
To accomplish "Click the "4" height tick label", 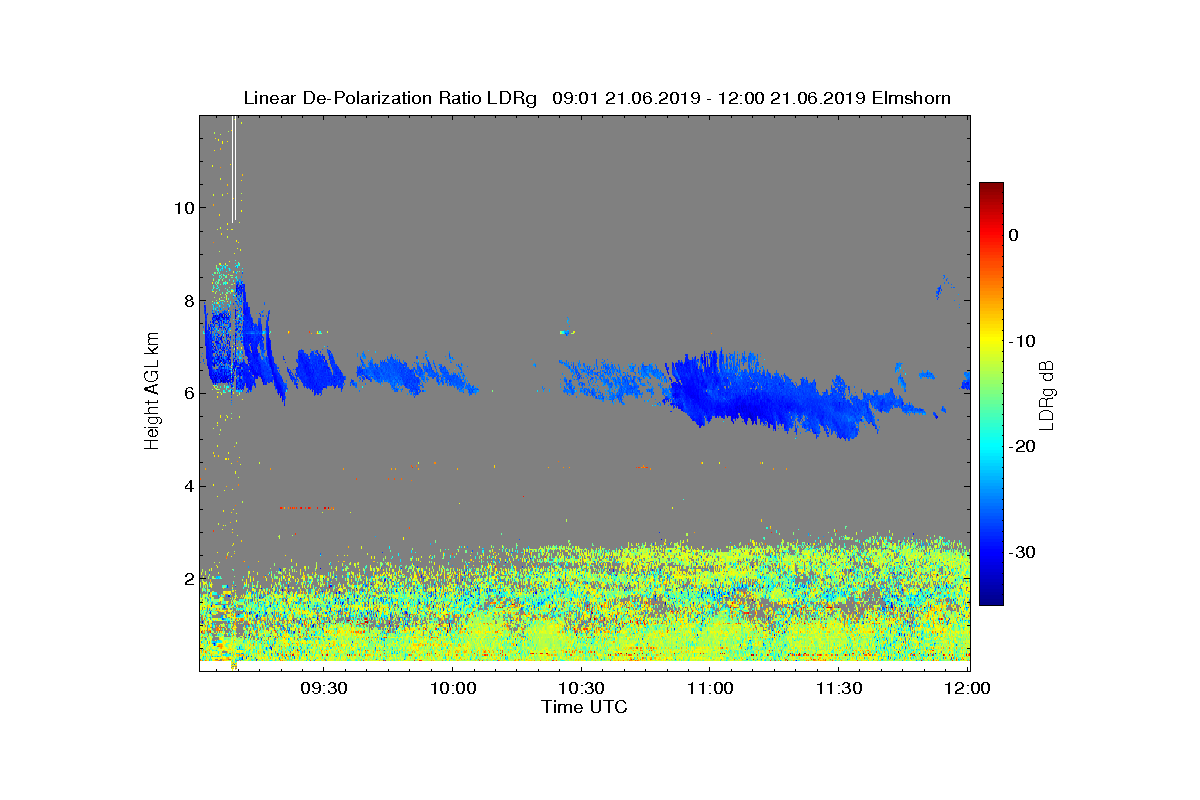I will tap(188, 486).
